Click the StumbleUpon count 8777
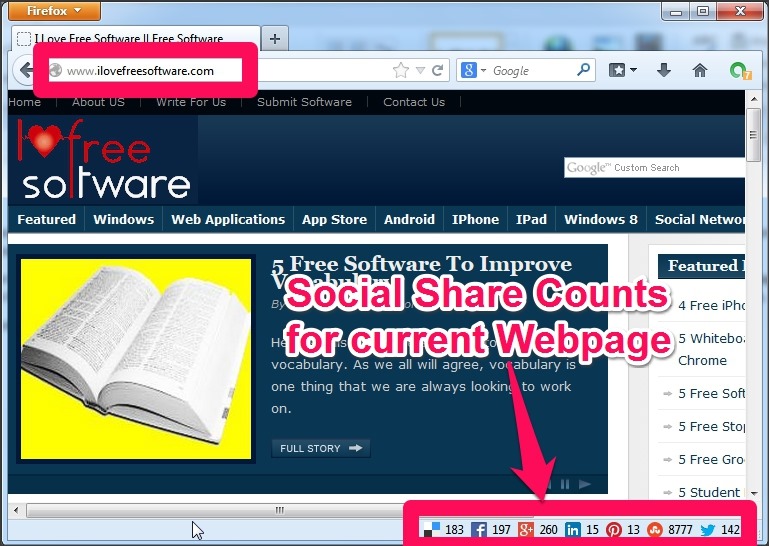 [x=680, y=530]
